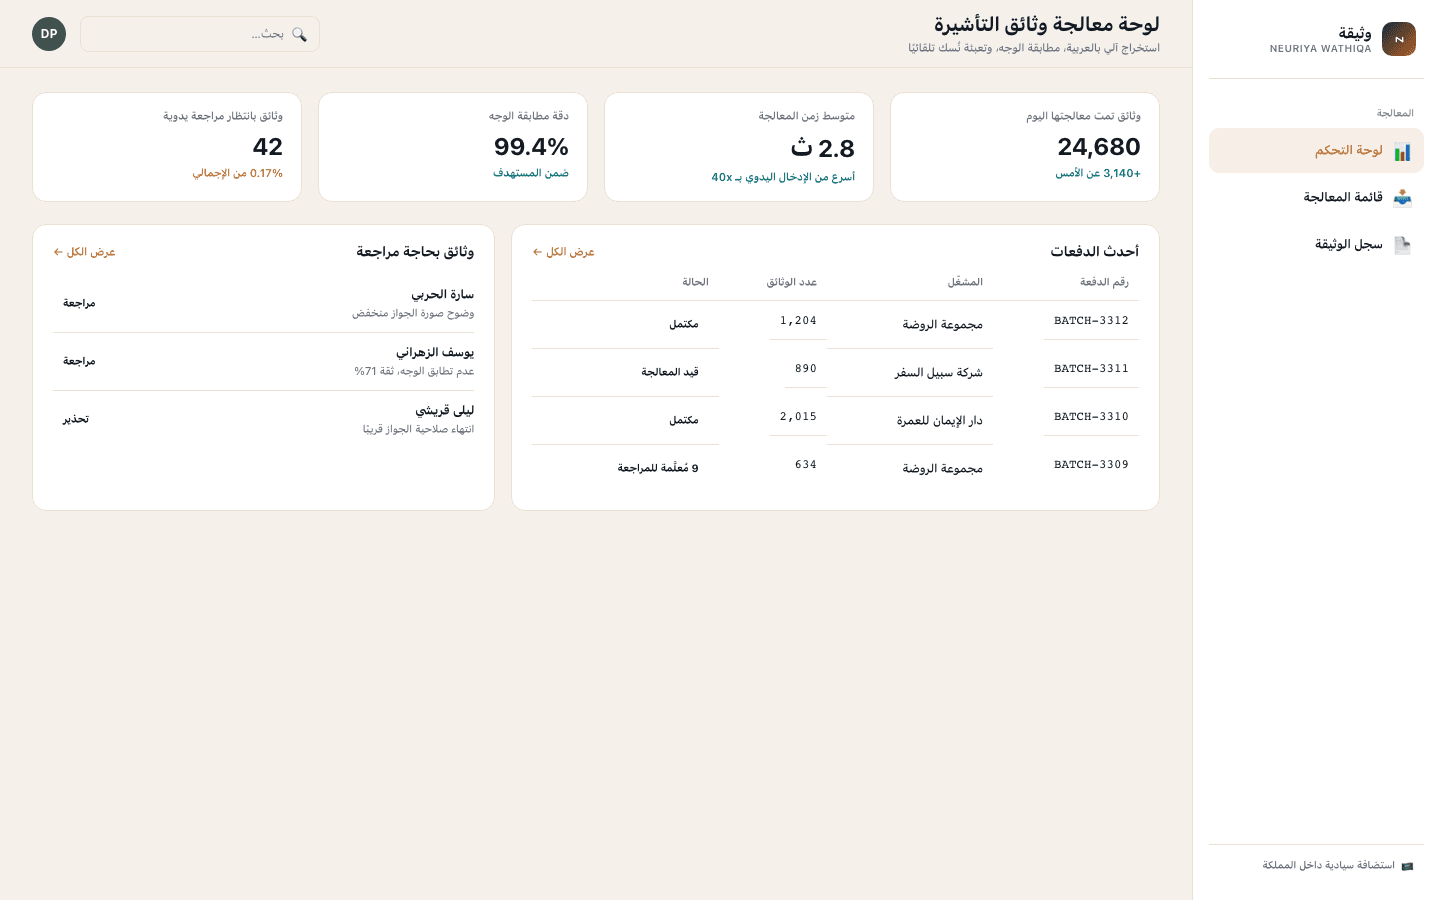
Task: Open يوسف الزهراني review item
Action: (264, 361)
